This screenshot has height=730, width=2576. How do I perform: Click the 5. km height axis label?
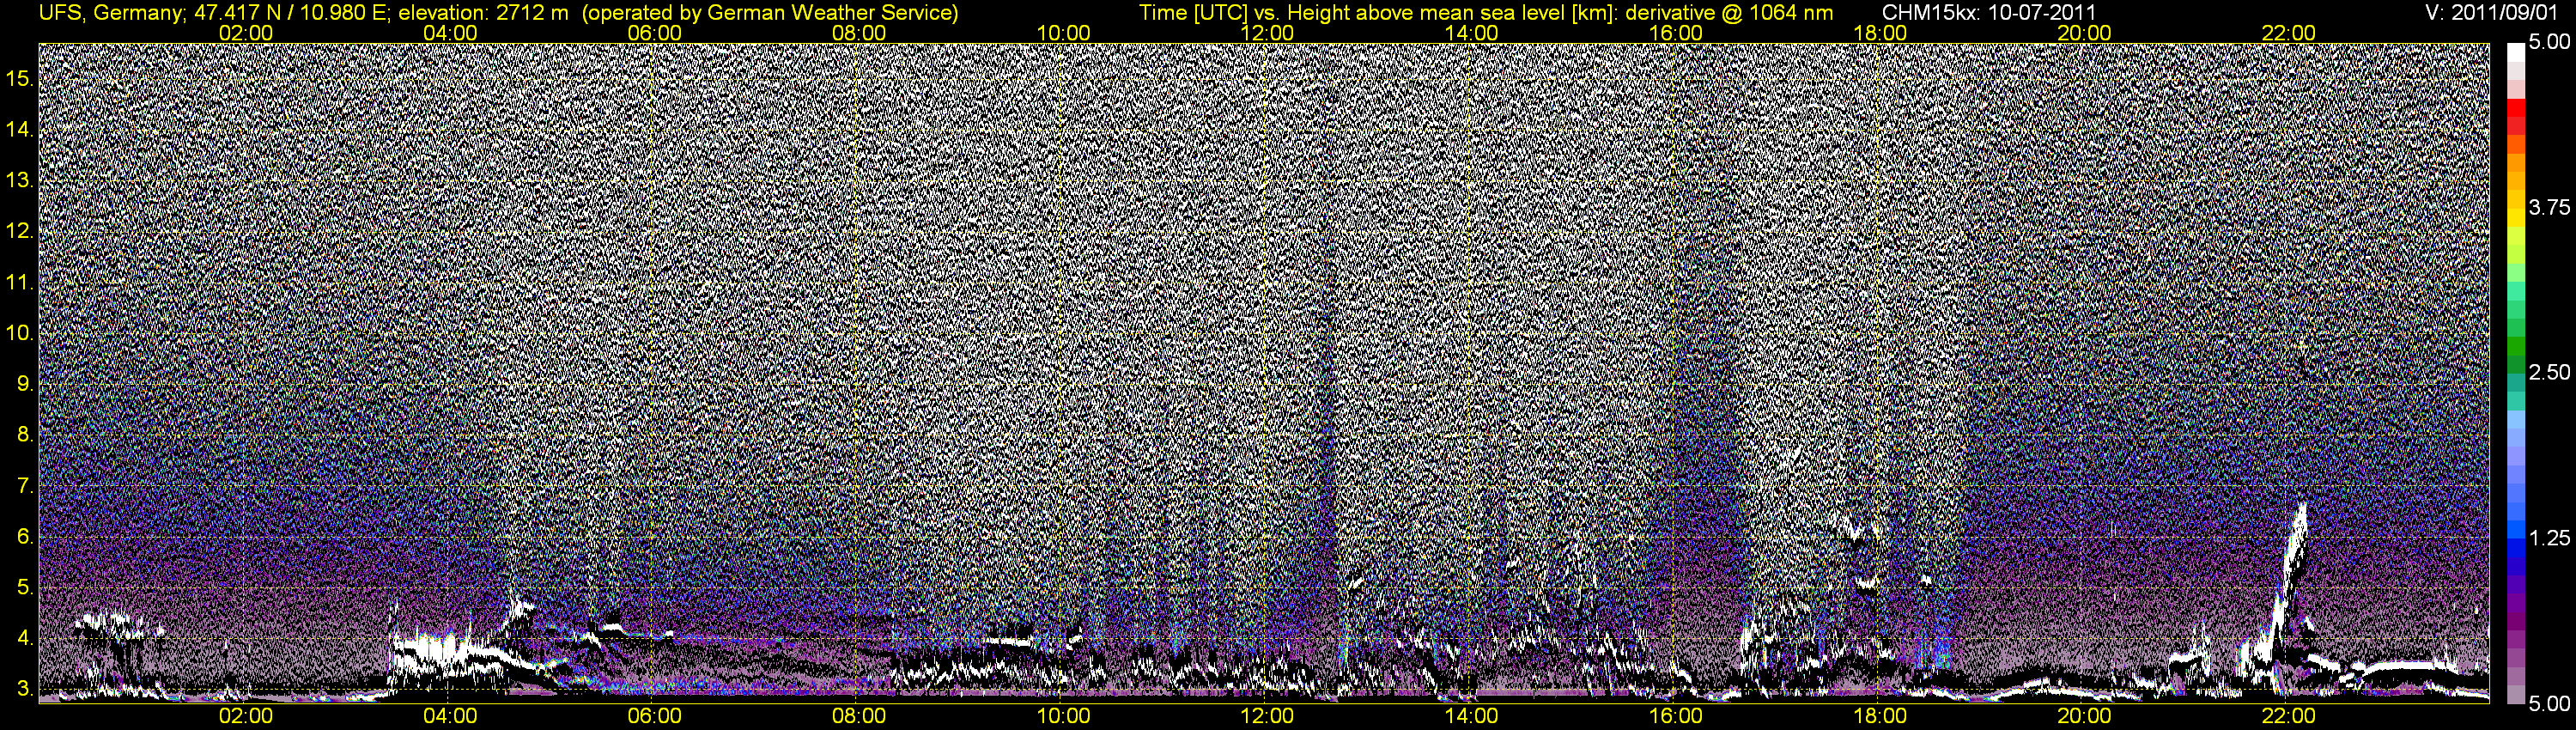[26, 588]
